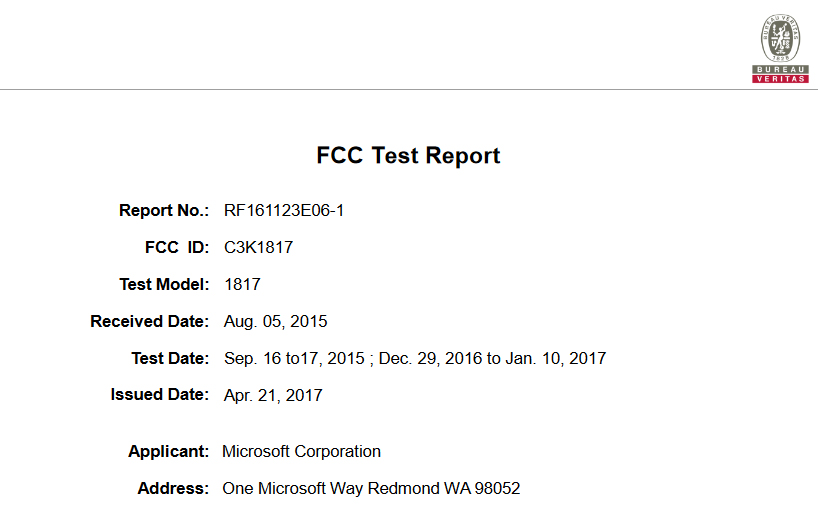Select received date Aug. 05, 2015
Image resolution: width=818 pixels, height=505 pixels.
275,321
